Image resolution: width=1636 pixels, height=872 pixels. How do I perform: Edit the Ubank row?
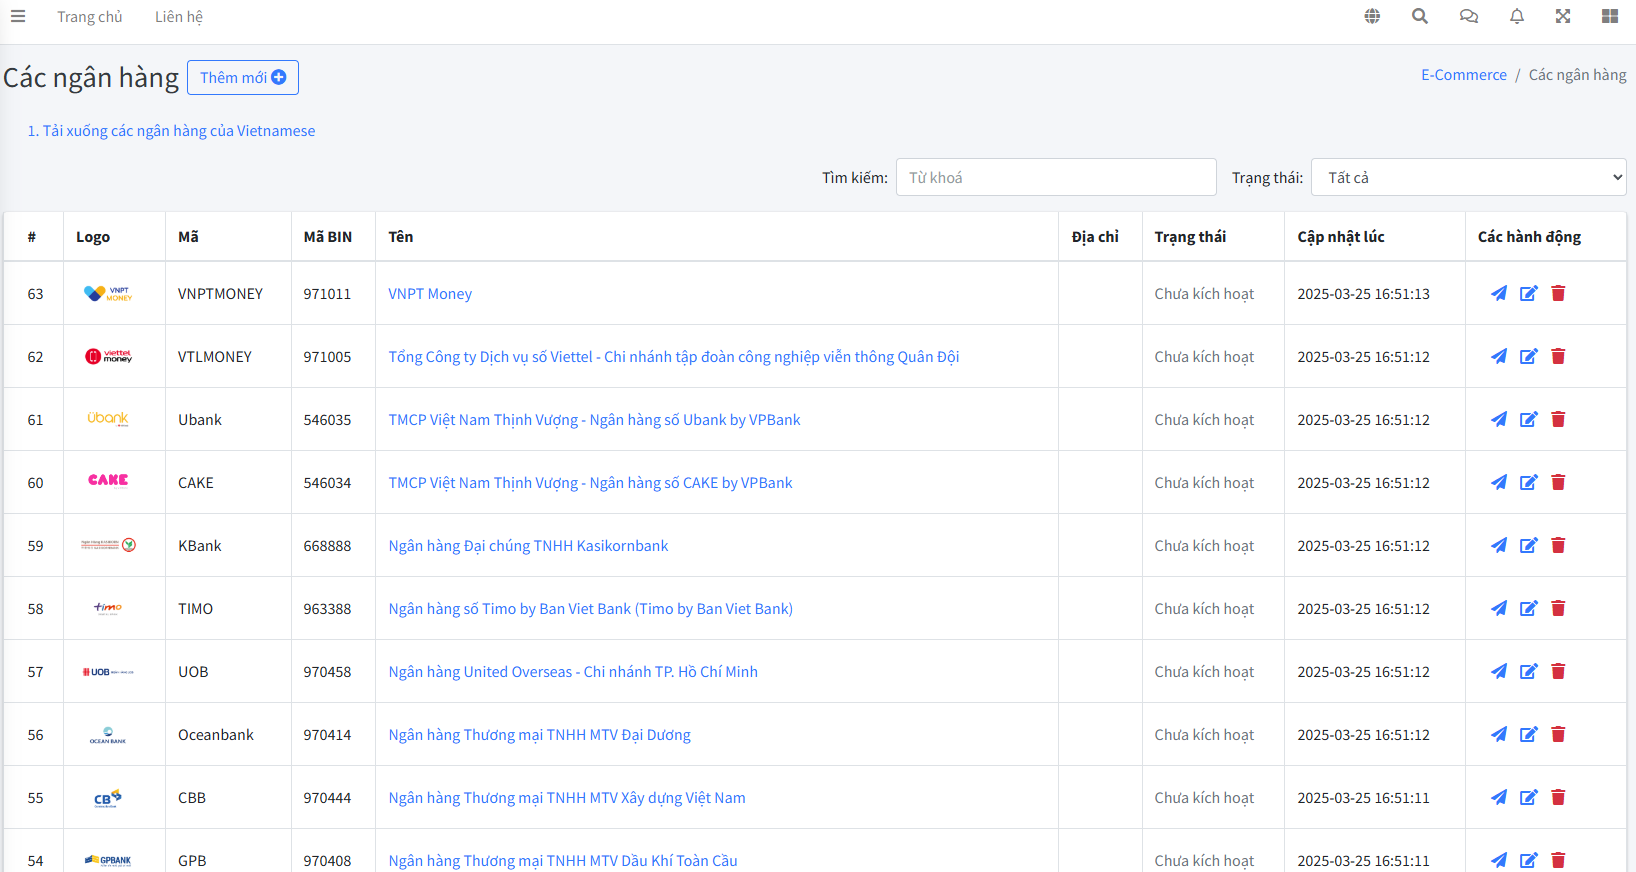point(1528,419)
